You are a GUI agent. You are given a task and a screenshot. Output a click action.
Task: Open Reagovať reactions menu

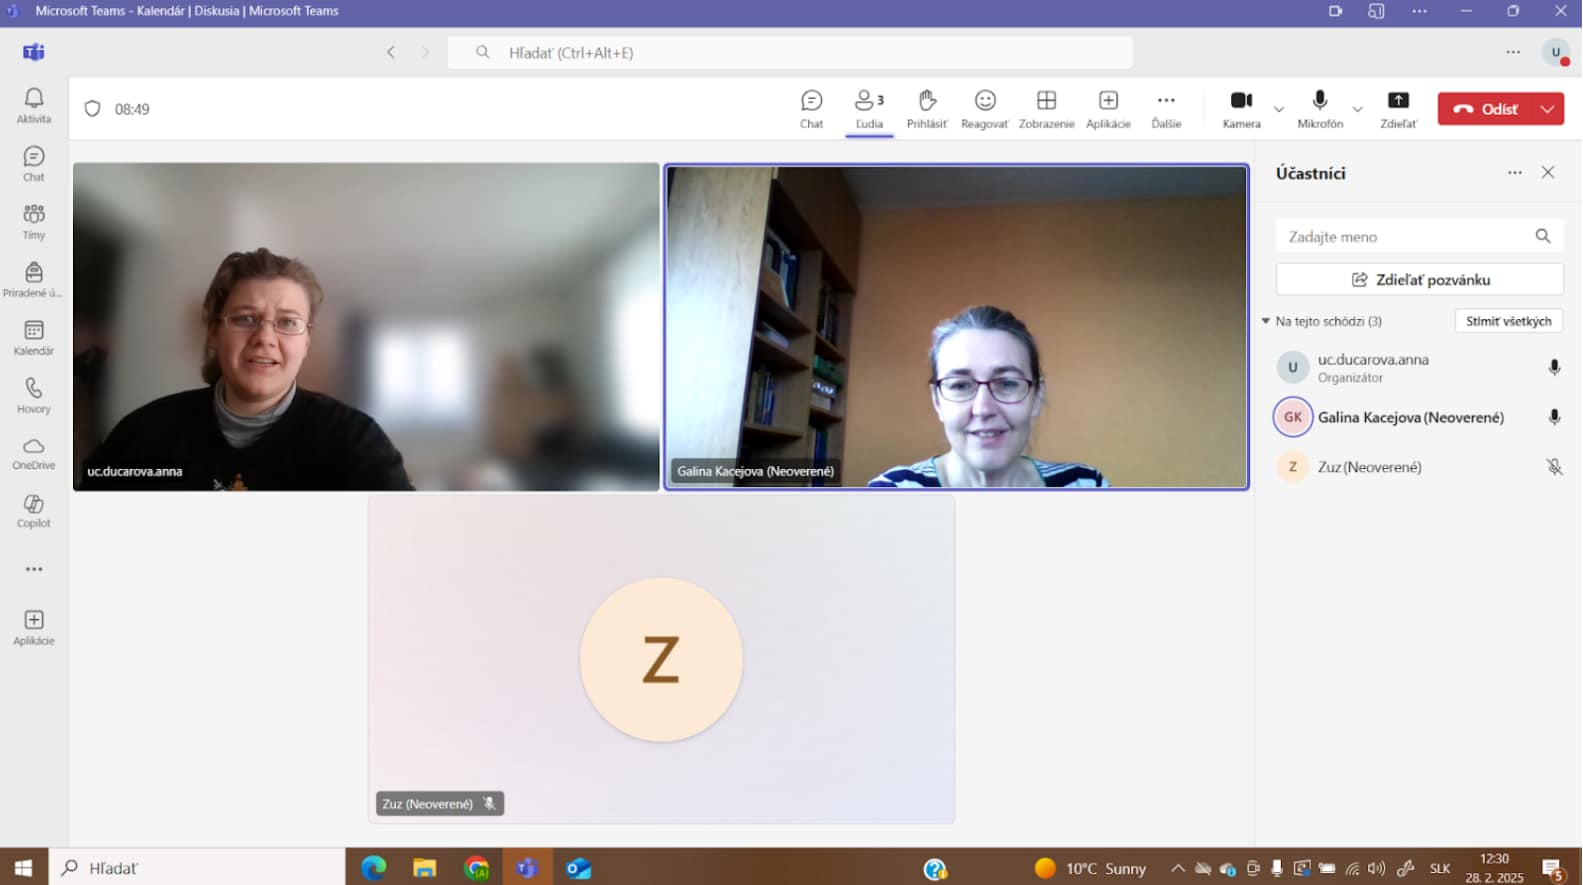coord(985,109)
